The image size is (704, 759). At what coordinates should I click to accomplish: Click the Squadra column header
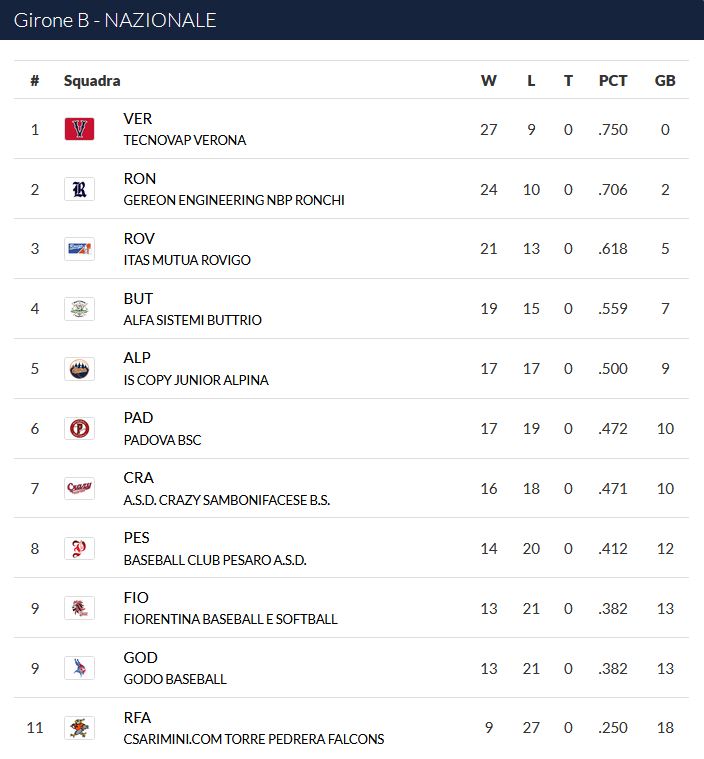pos(92,81)
